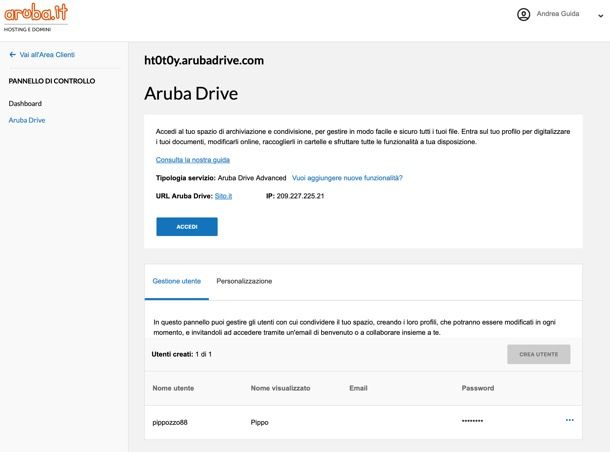Expand the account dropdown chevron

[x=601, y=16]
